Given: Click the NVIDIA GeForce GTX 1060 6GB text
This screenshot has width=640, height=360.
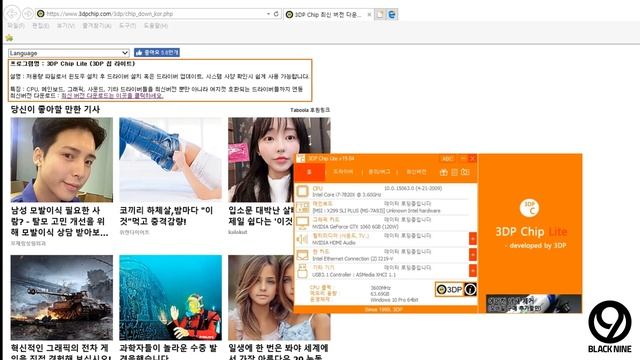Looking at the screenshot, I should tap(355, 227).
